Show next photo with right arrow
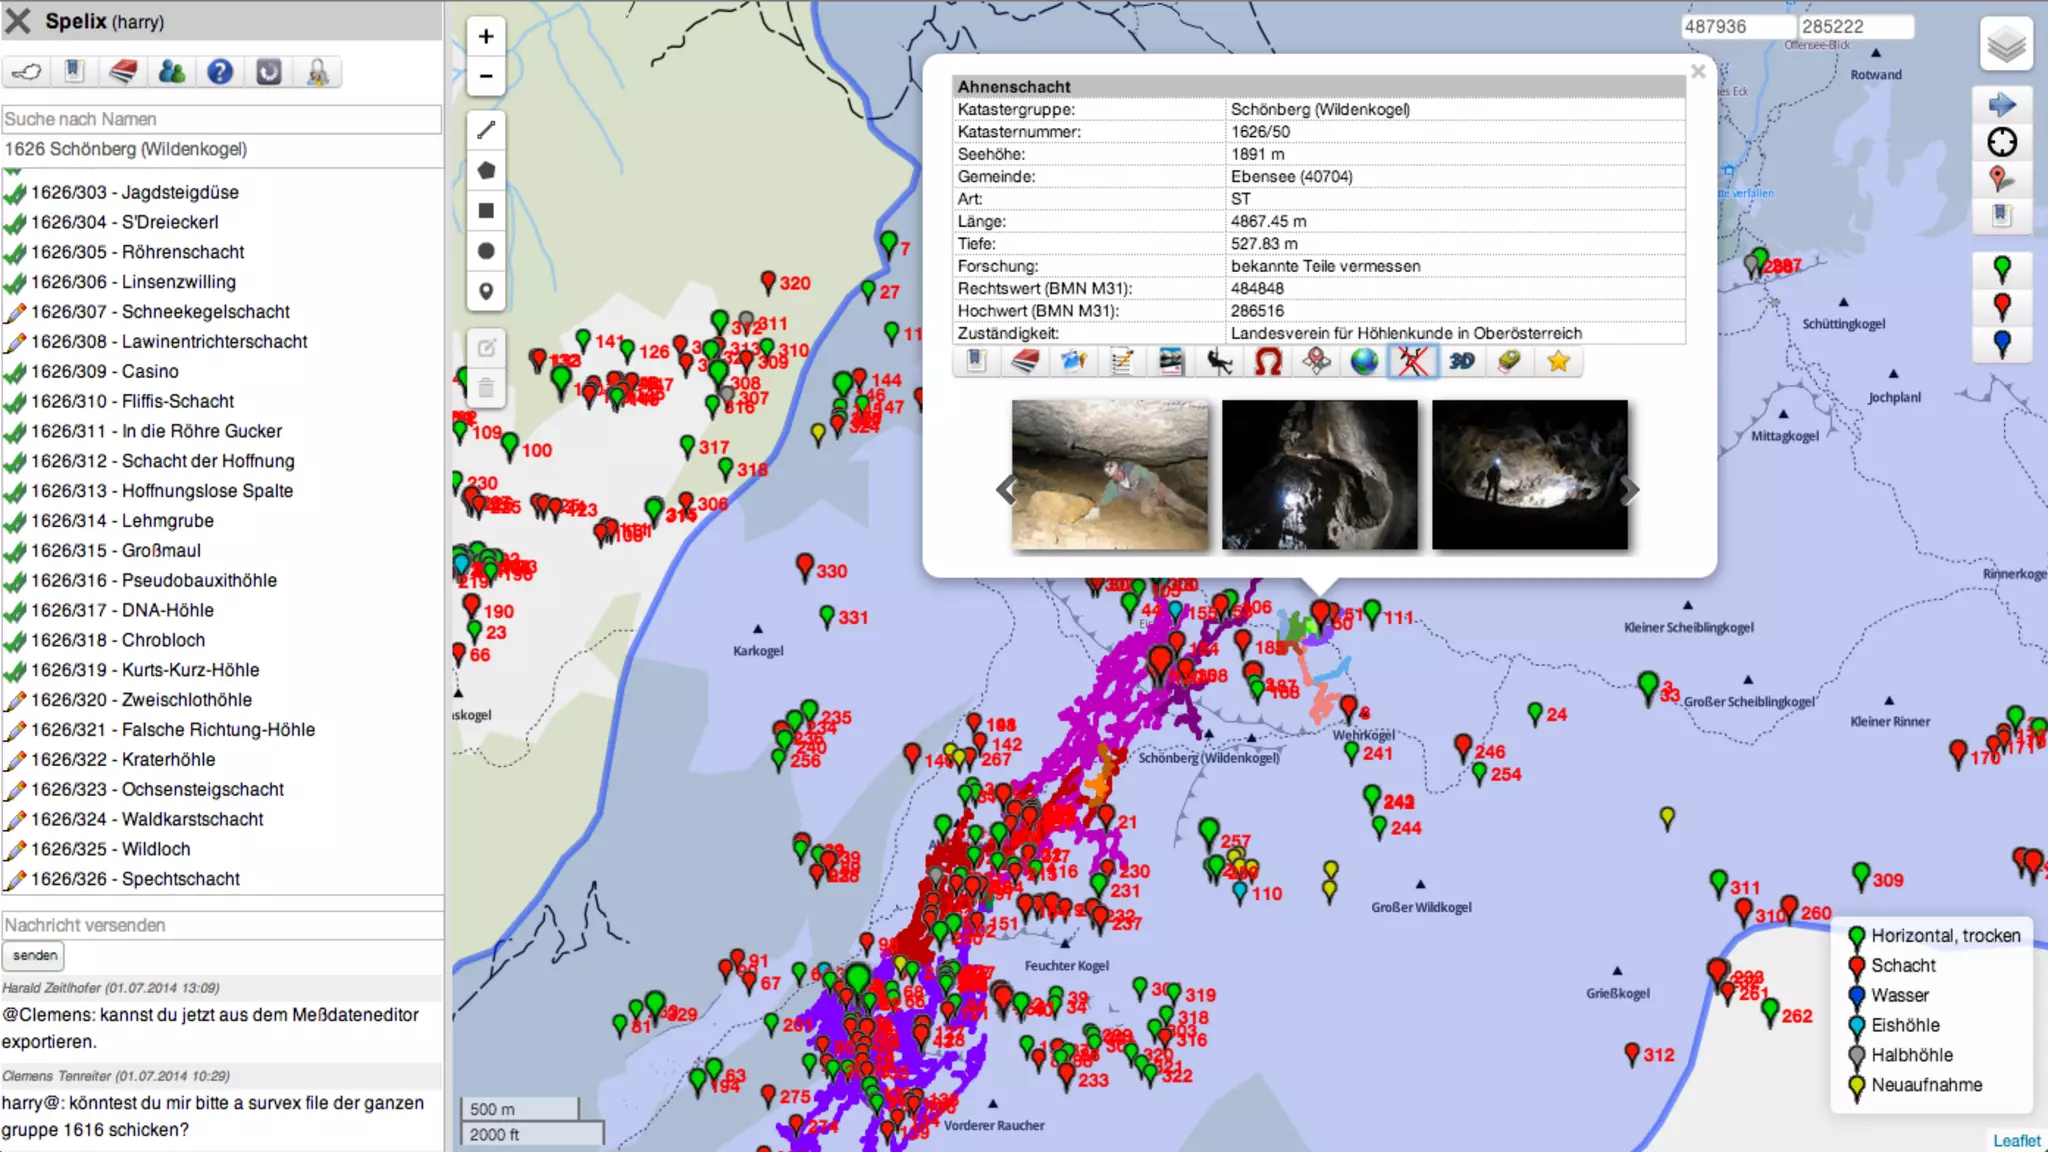Viewport: 2048px width, 1152px height. [1631, 489]
